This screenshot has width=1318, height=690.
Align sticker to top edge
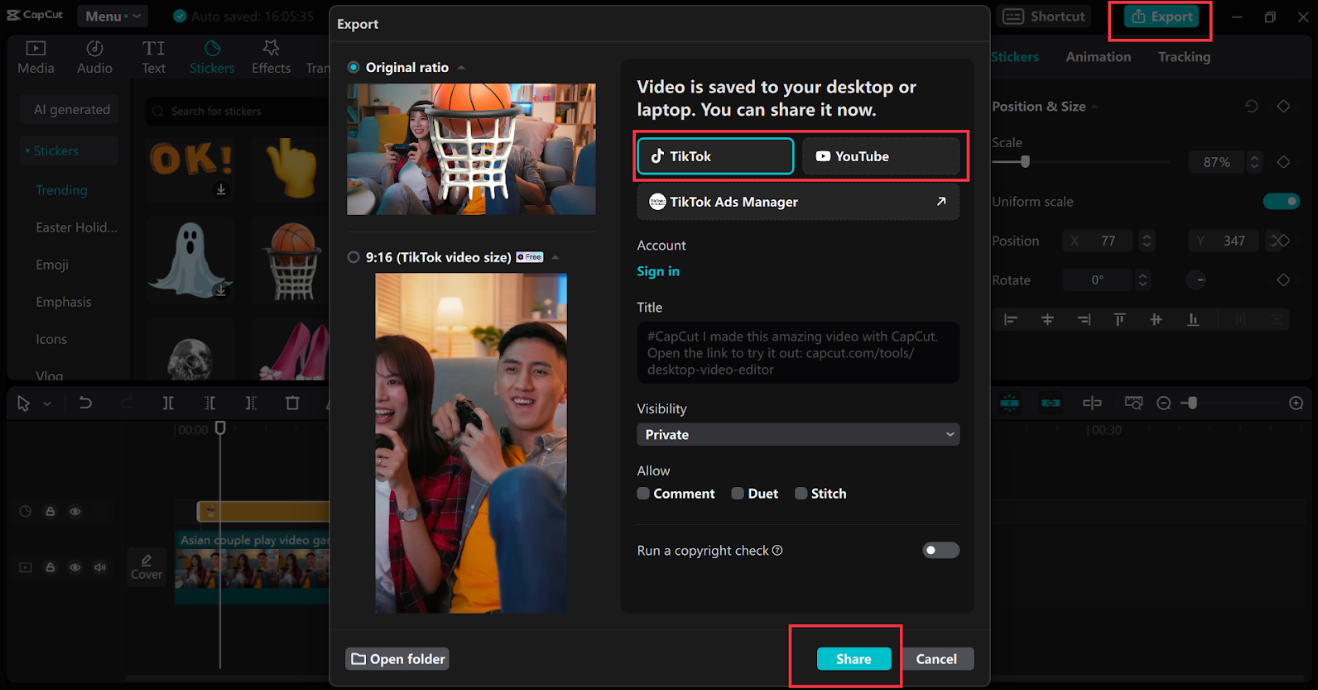click(x=1120, y=320)
